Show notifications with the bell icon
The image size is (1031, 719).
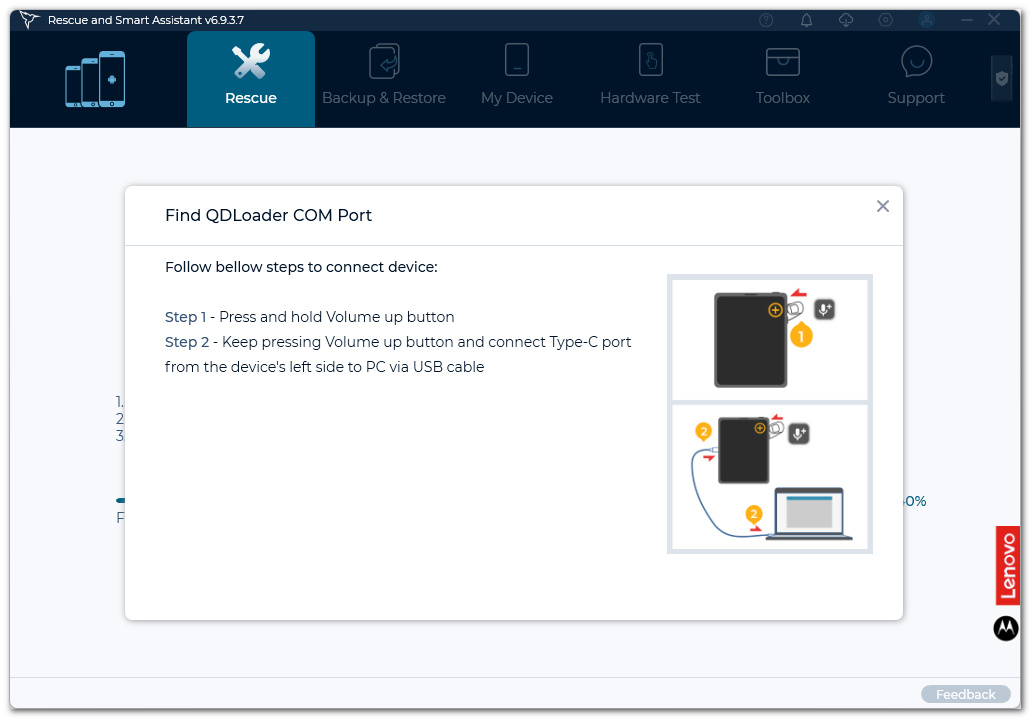[806, 20]
